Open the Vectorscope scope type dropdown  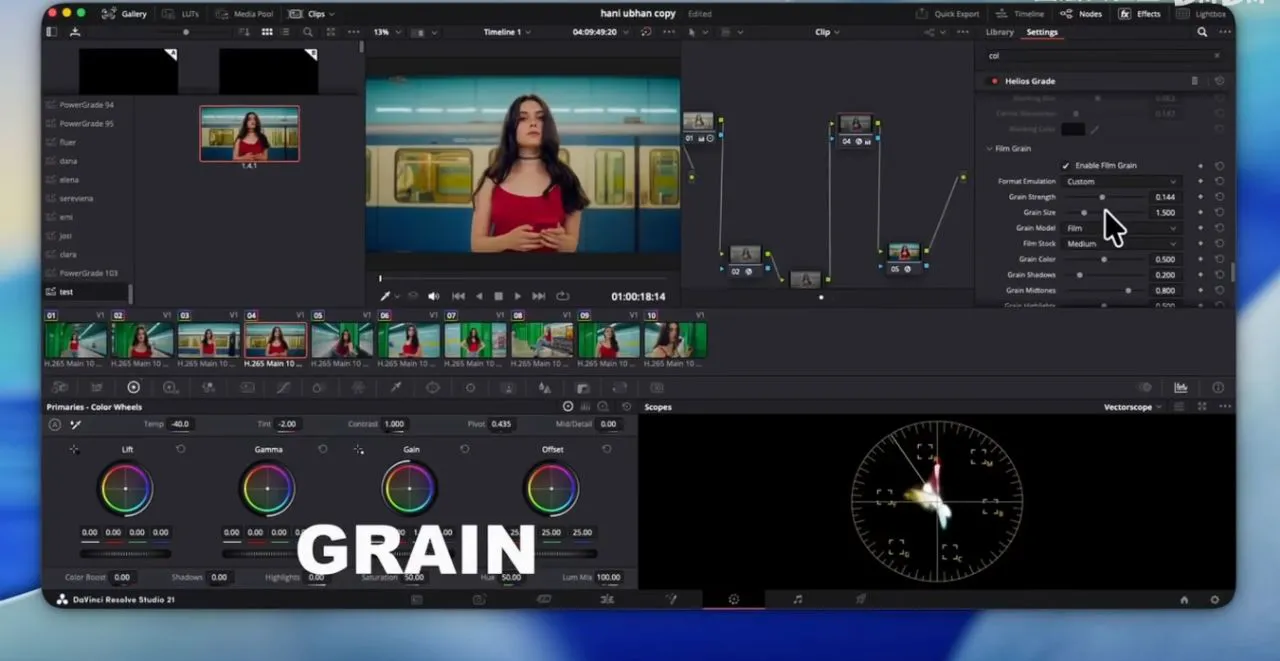click(1133, 407)
